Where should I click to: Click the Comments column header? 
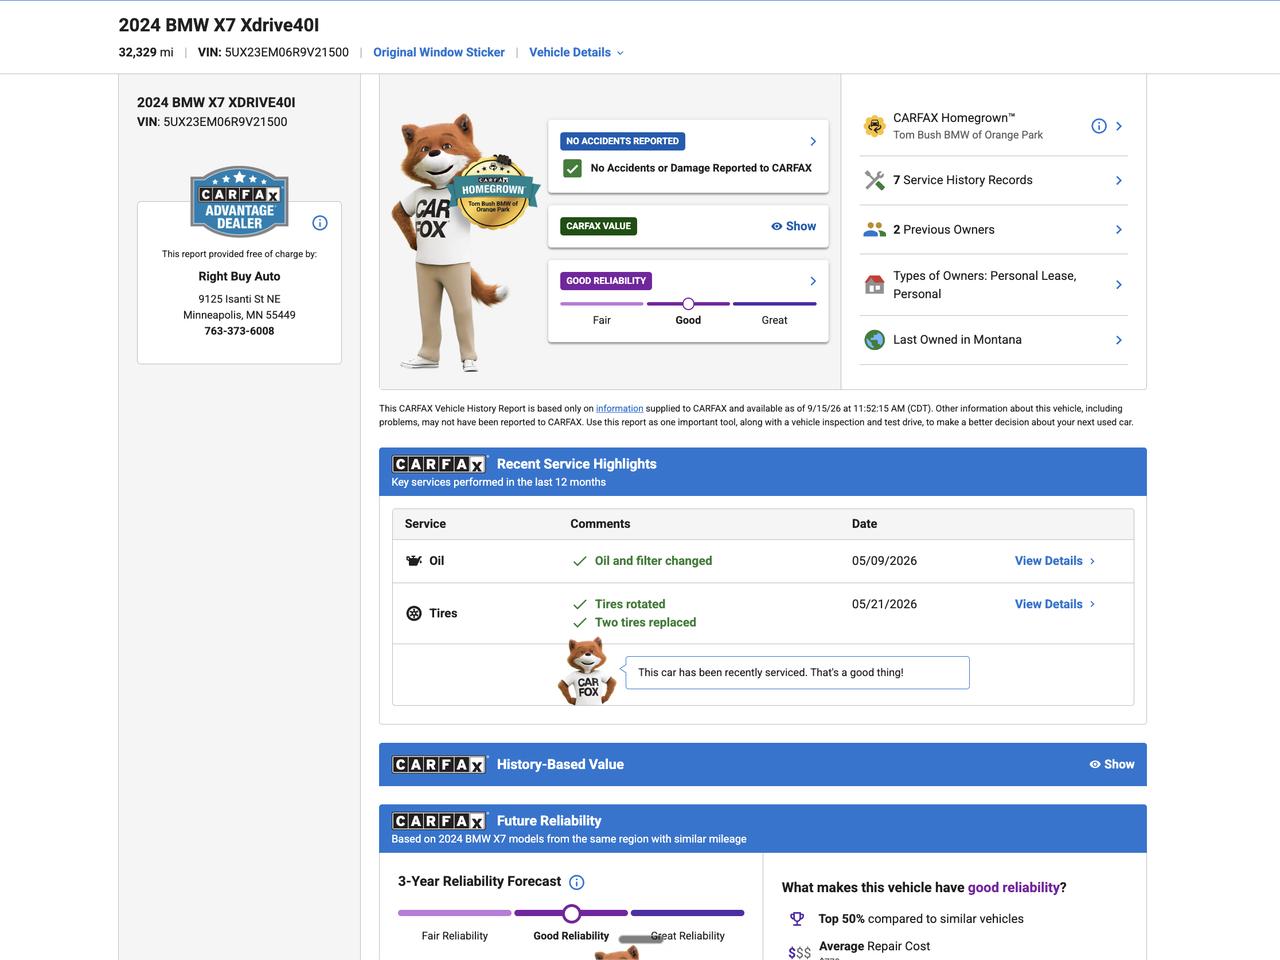pos(600,524)
